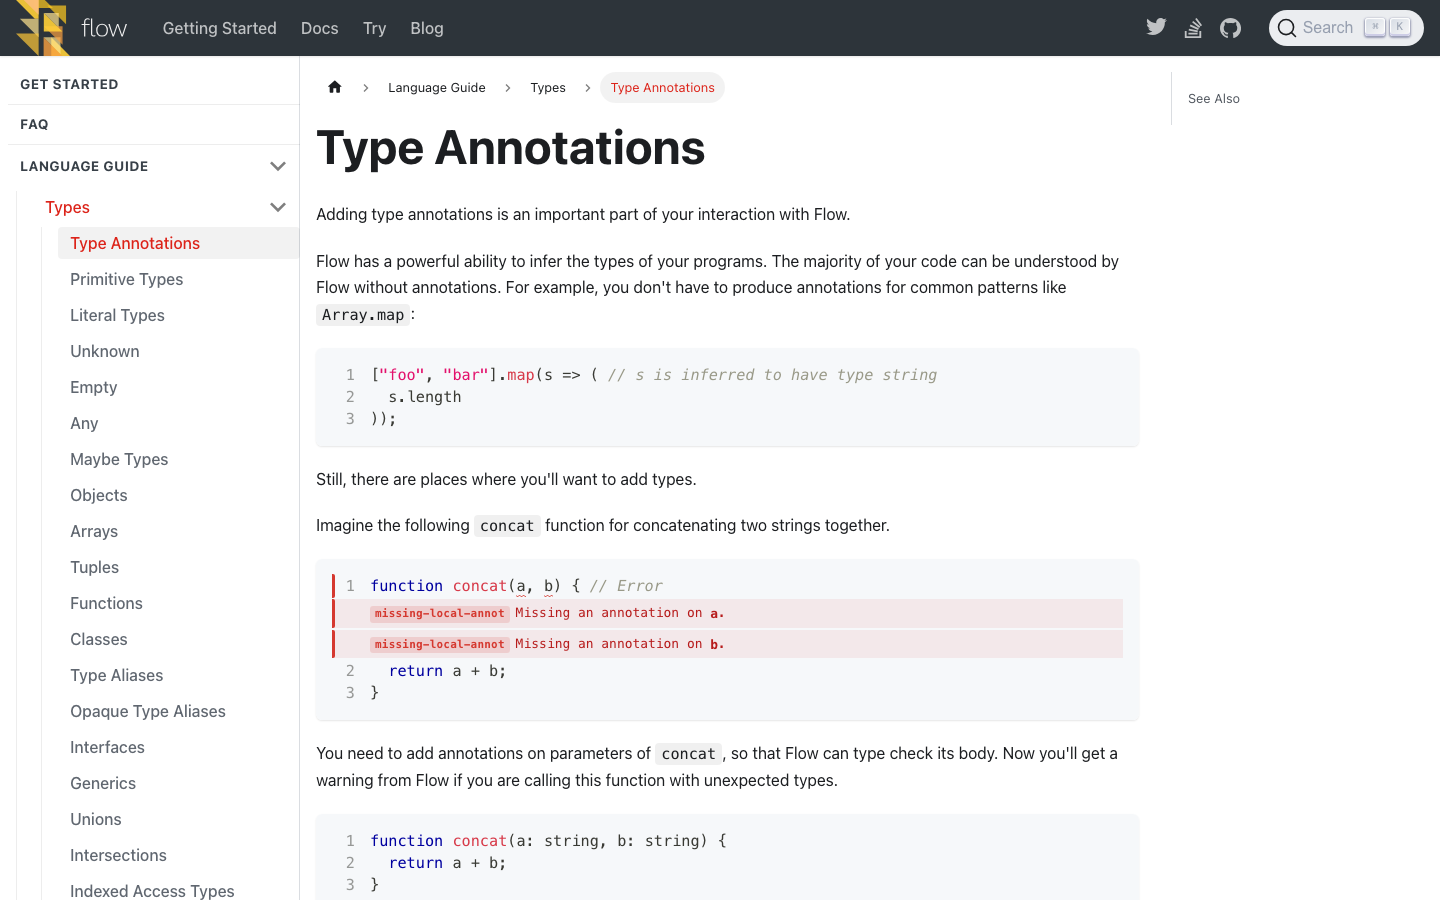This screenshot has width=1440, height=900.
Task: Select the Types sidebar category
Action: click(x=68, y=207)
